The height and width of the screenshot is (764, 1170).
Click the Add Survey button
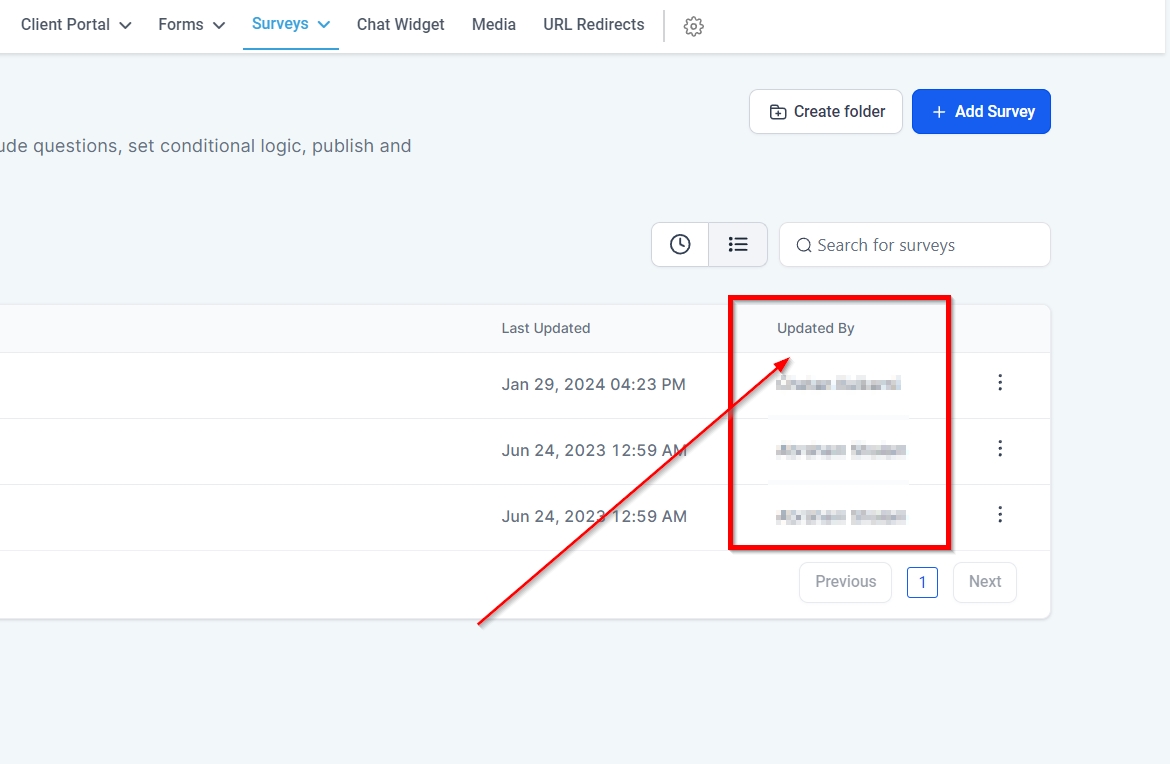[981, 112]
